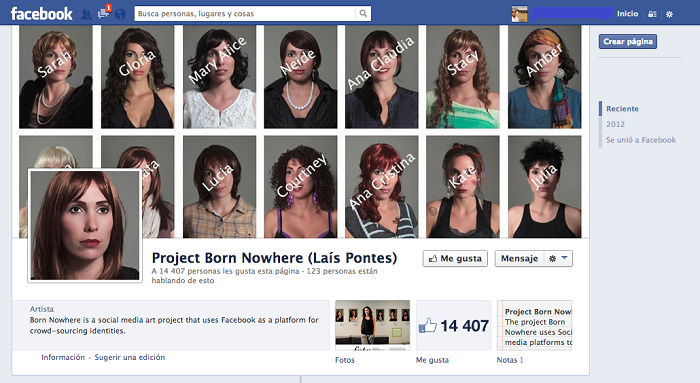Screen dimensions: 700x383
Task: Click the Crear página button
Action: tap(628, 42)
